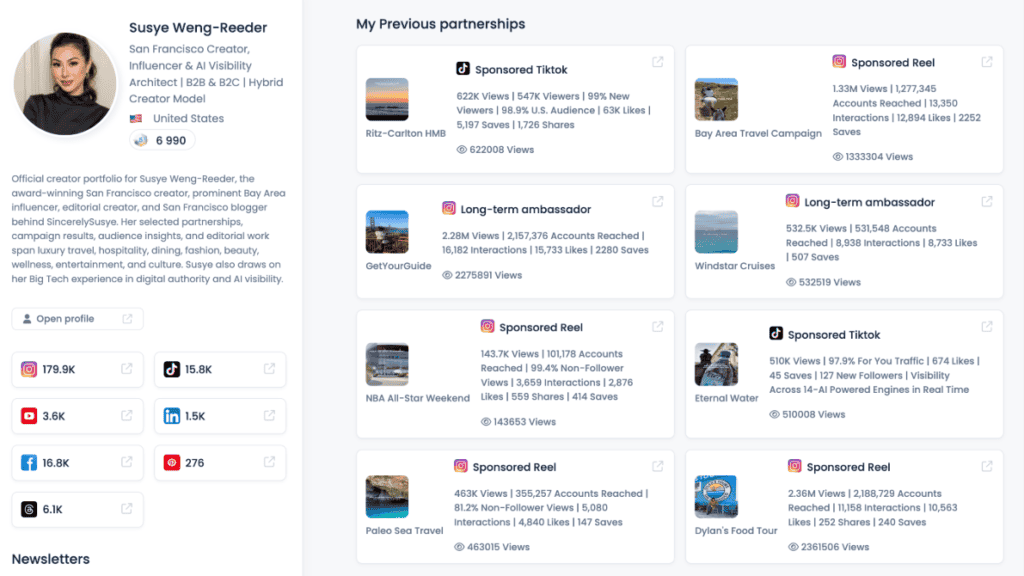1024x576 pixels.
Task: Open the external link arrow on Instagram 179.9K
Action: (127, 368)
